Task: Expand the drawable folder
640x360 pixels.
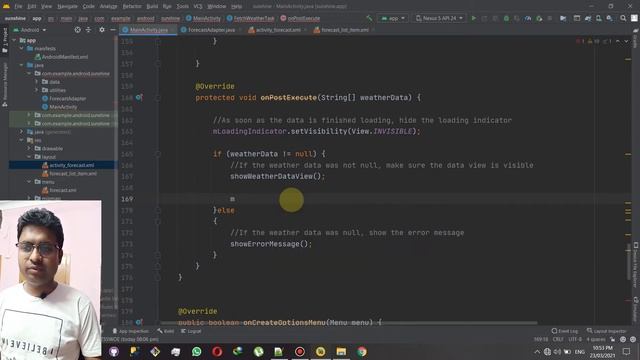Action: click(29, 148)
